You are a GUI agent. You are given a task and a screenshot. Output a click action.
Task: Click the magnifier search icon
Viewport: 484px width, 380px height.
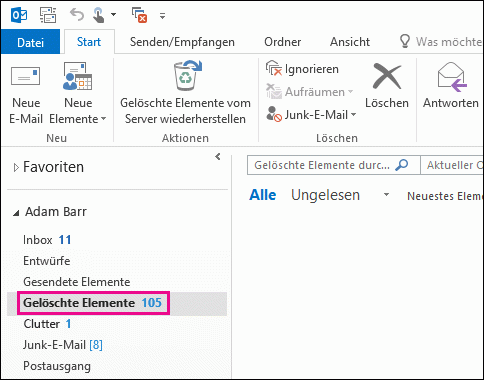(402, 164)
